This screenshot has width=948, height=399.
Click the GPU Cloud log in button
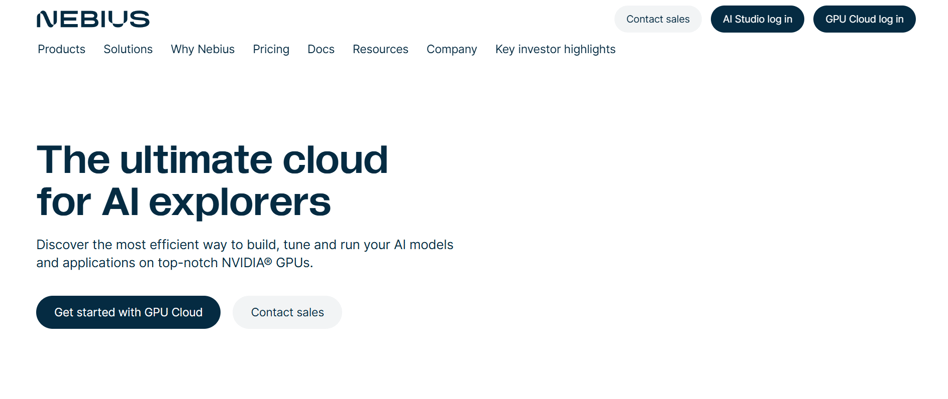pos(865,19)
